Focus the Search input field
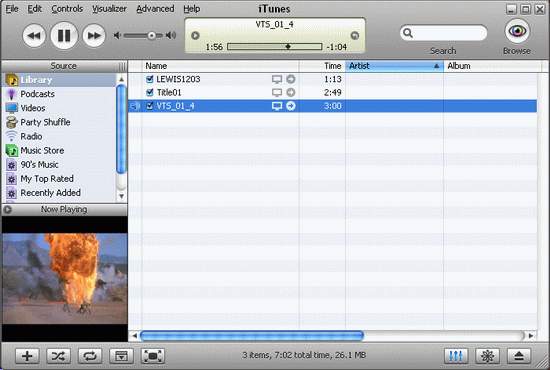 [444, 33]
